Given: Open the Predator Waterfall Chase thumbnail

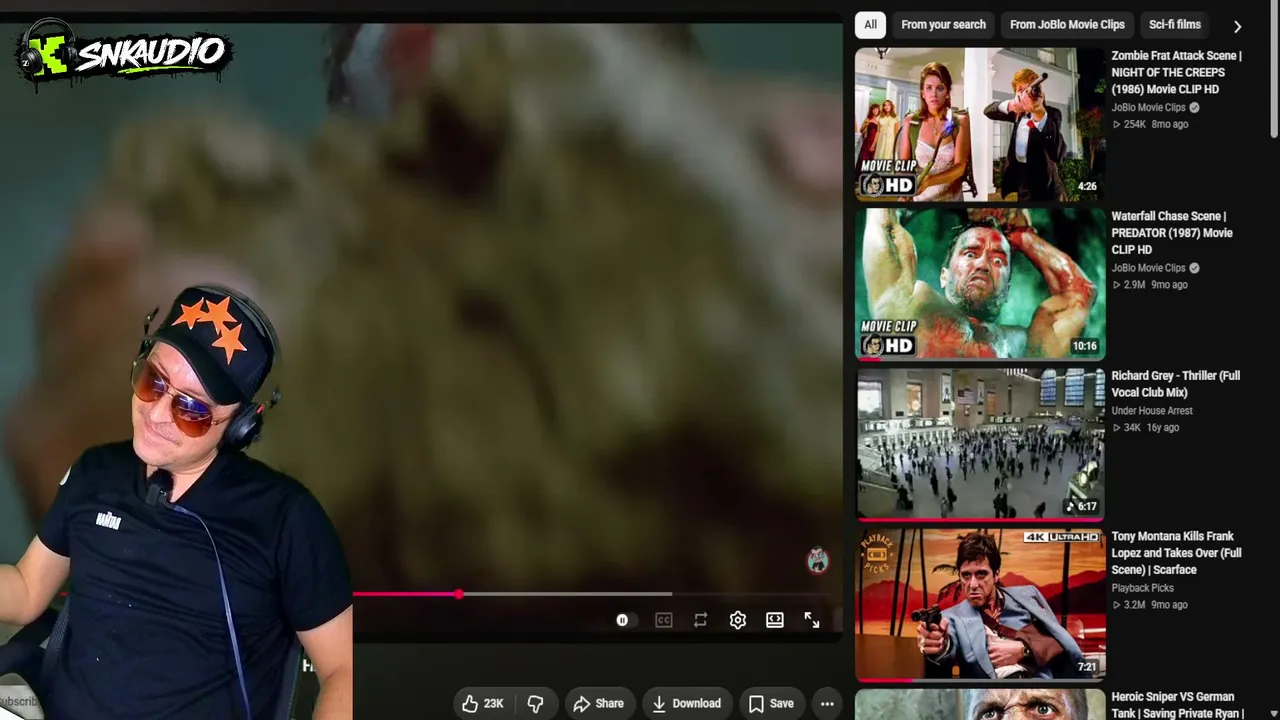Looking at the screenshot, I should 980,284.
